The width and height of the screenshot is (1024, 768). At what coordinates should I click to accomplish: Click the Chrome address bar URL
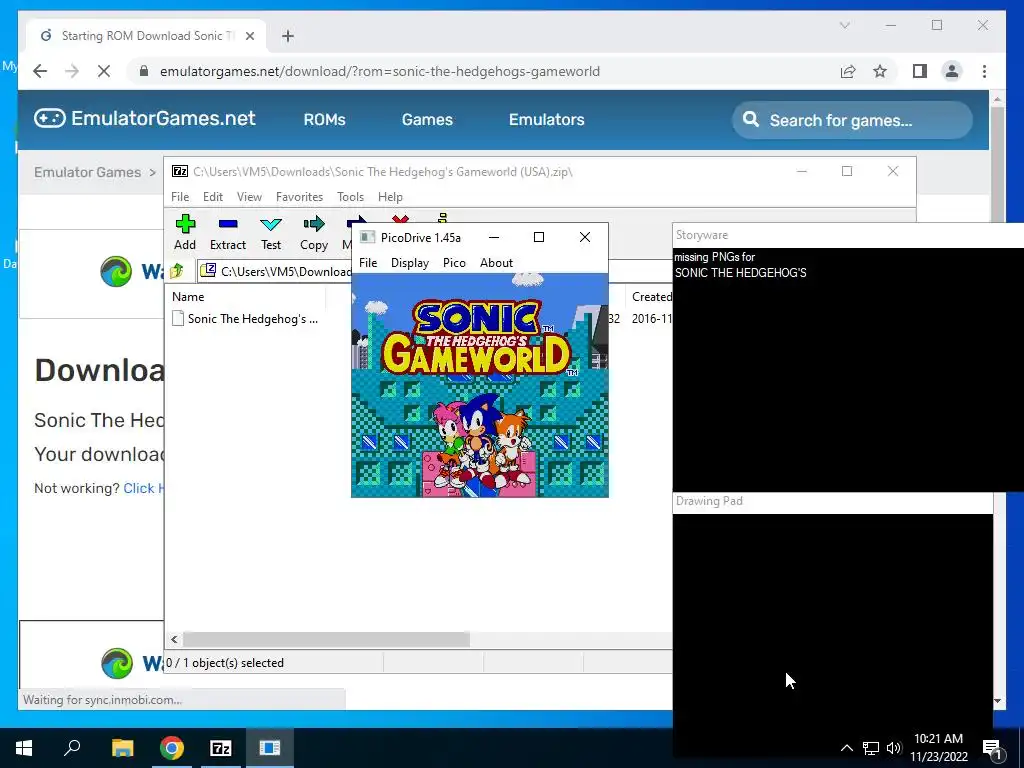tap(380, 71)
